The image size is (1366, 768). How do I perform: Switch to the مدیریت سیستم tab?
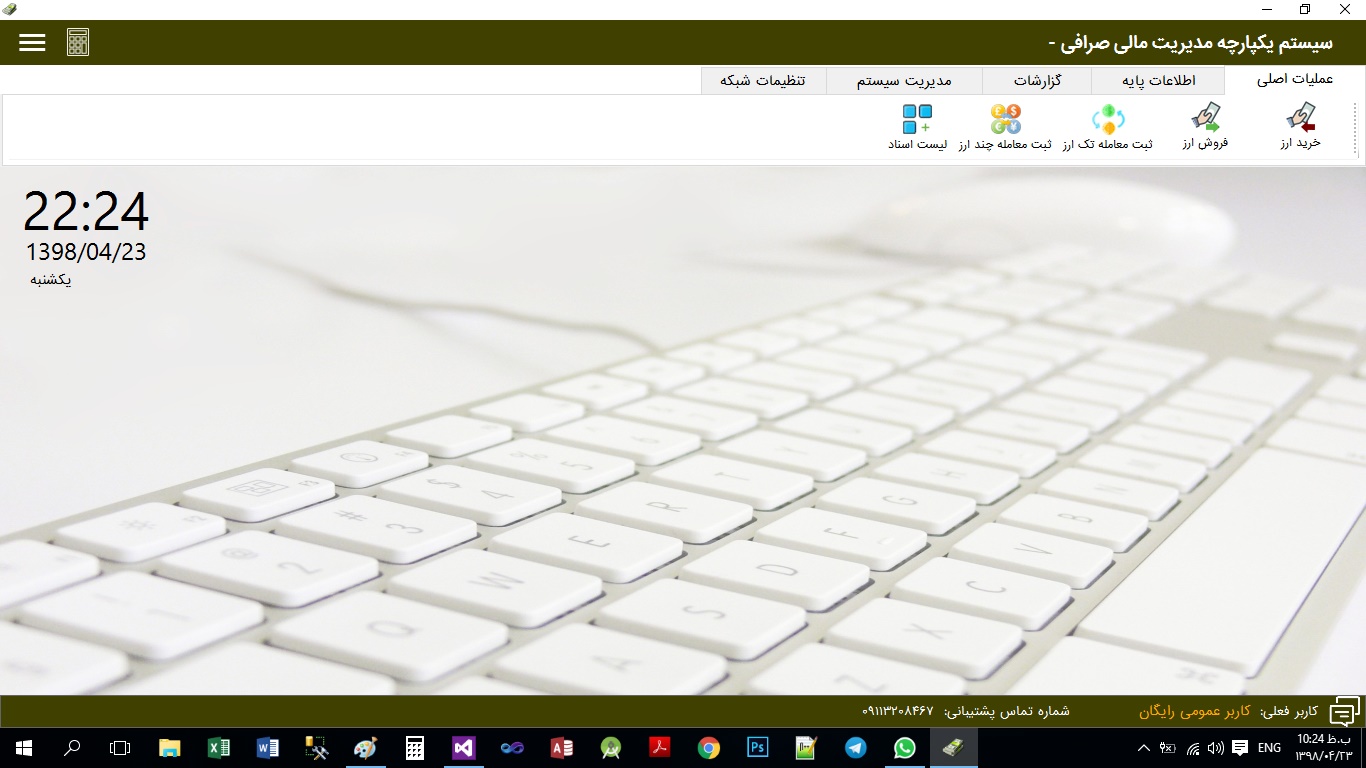point(904,81)
